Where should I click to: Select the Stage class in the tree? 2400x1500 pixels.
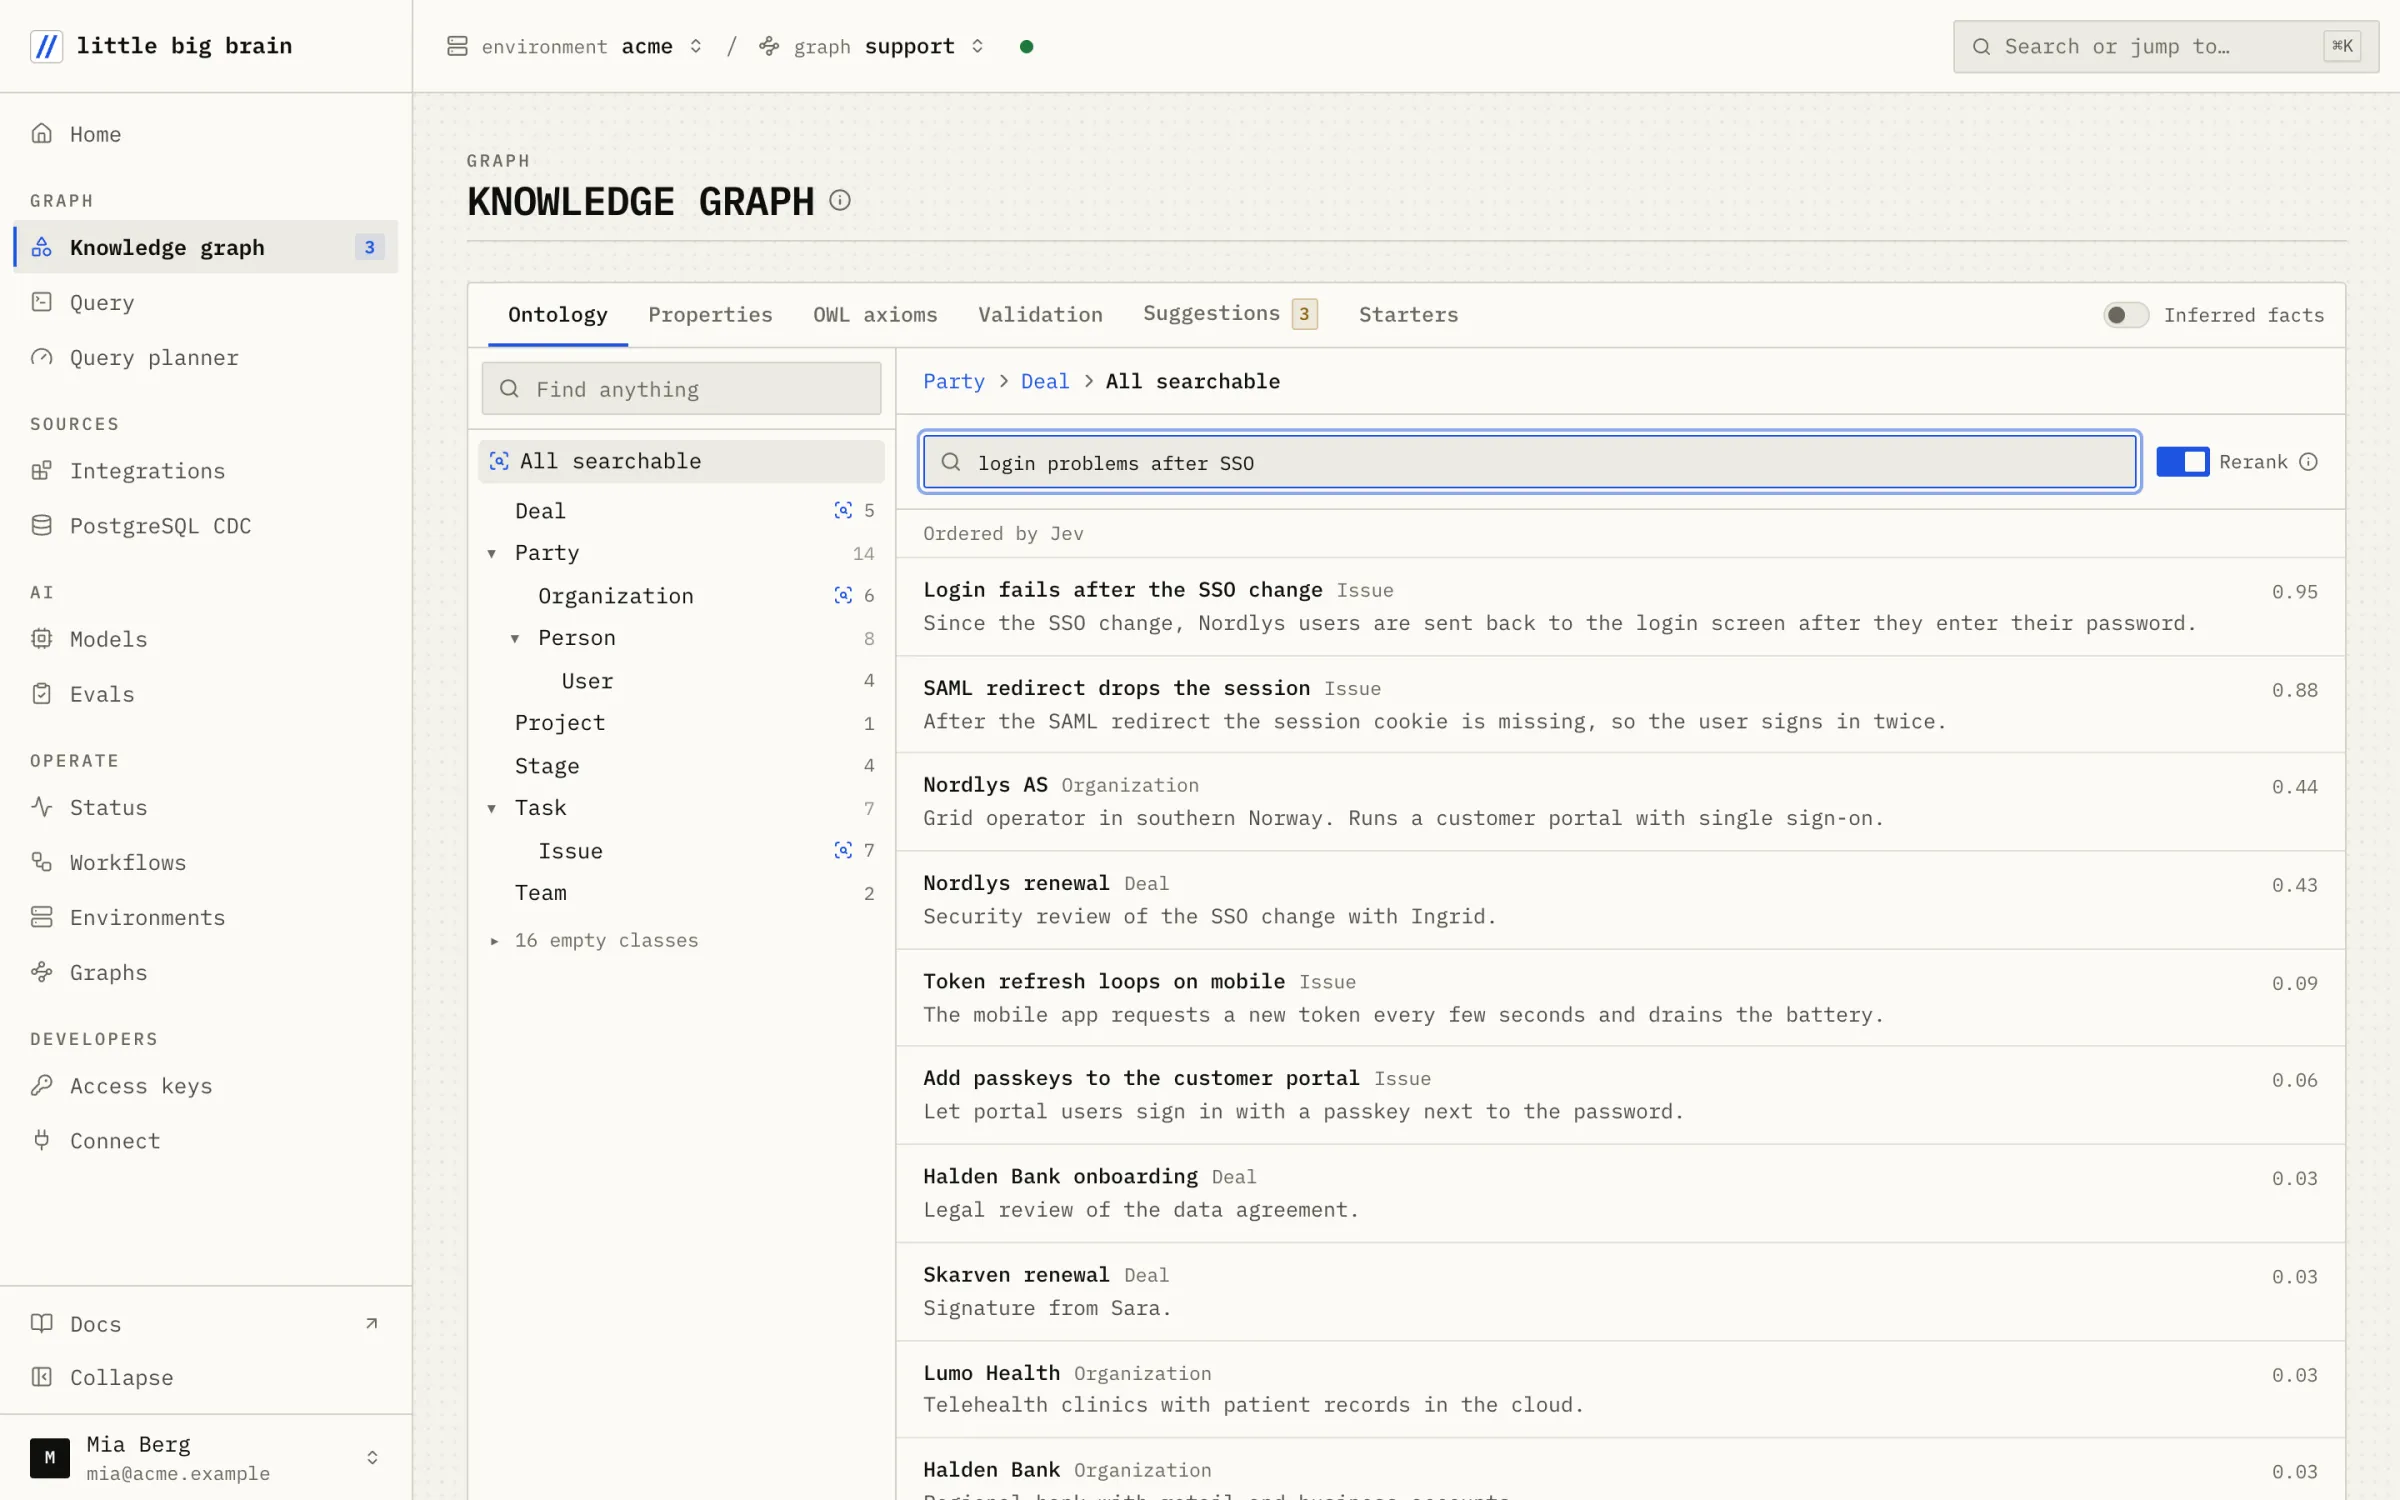click(681, 765)
